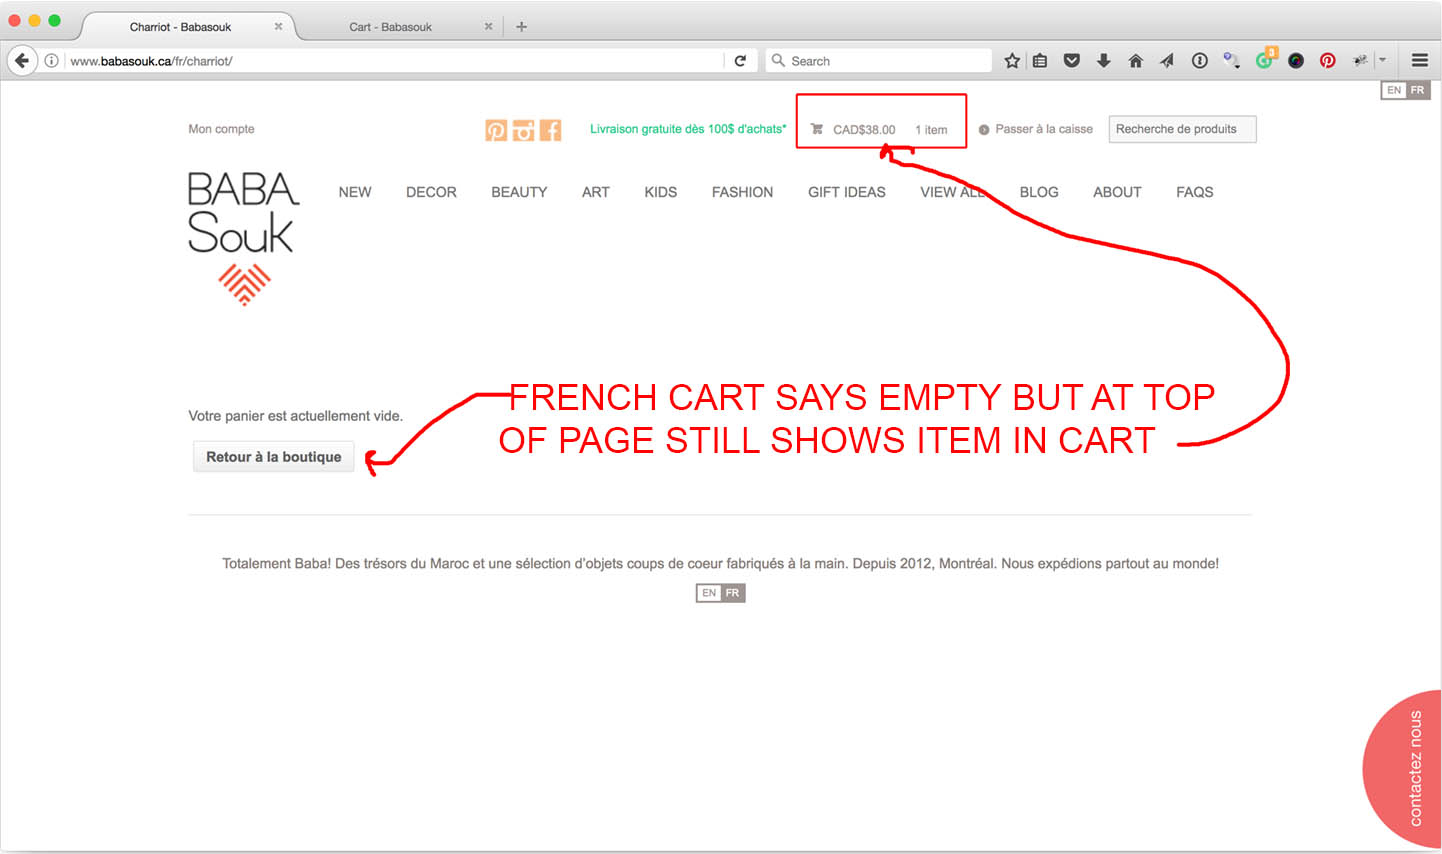Open Babasouk Instagram page icon
This screenshot has height=854, width=1442.
[x=523, y=130]
